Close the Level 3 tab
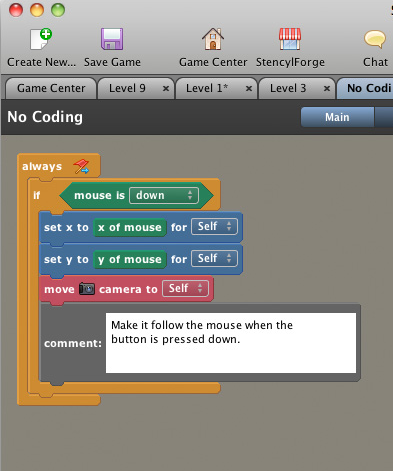 (327, 89)
